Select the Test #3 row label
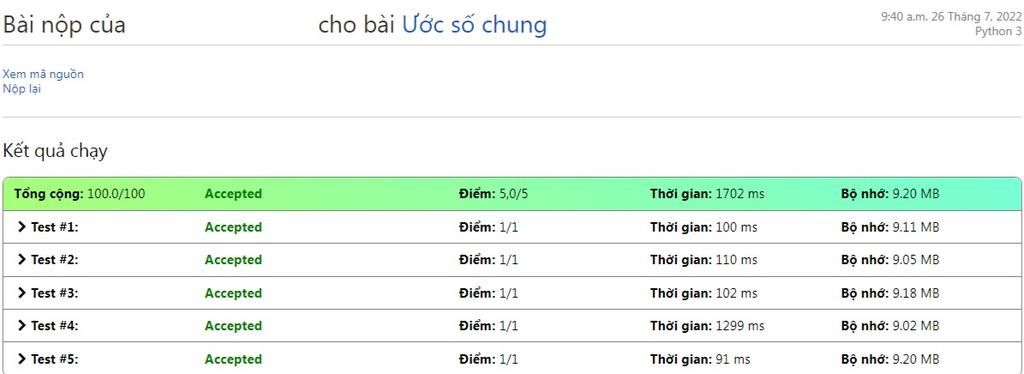The height and width of the screenshot is (374, 1024). (x=55, y=293)
